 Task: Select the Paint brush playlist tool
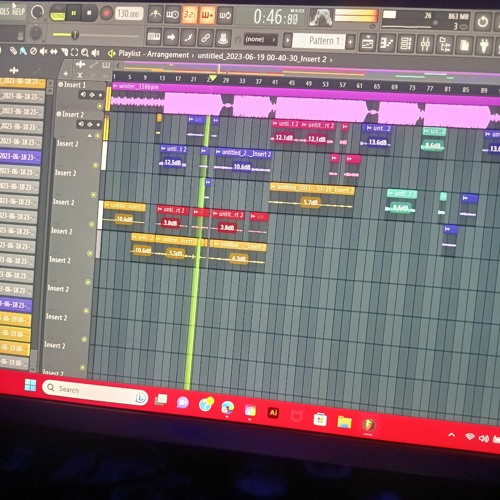click(23, 51)
